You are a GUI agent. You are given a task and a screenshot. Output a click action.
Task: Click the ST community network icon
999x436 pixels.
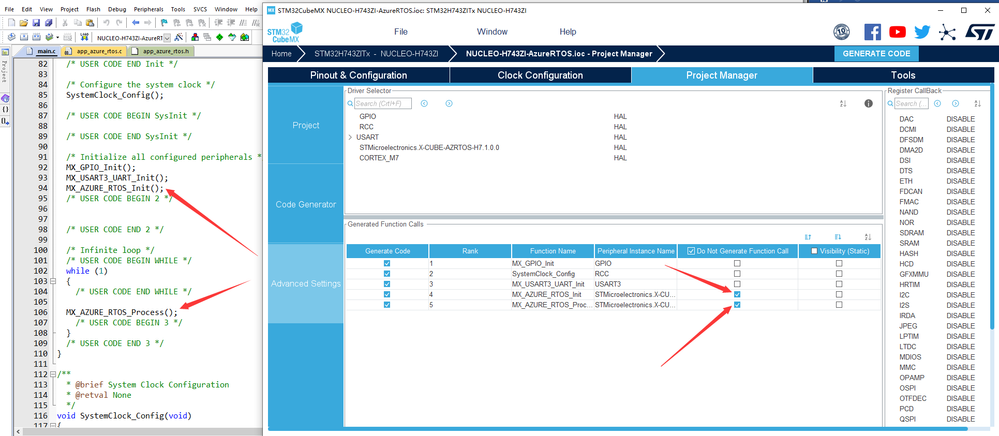(948, 32)
